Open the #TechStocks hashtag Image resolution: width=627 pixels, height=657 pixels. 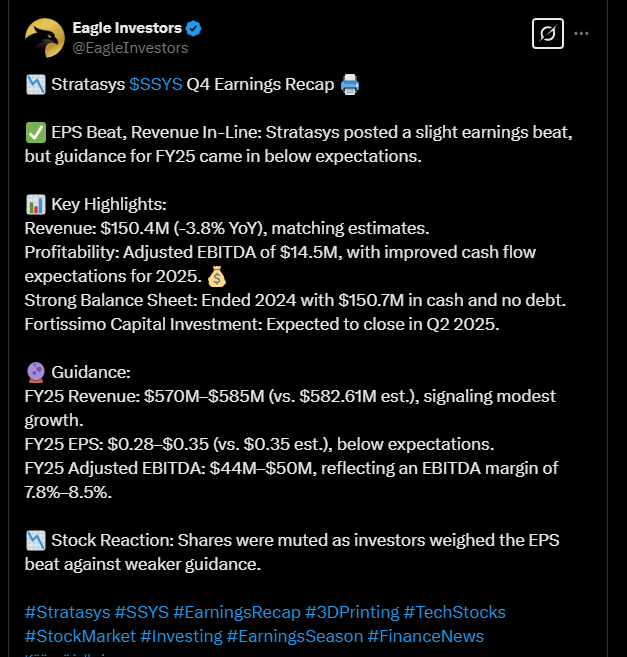[455, 612]
